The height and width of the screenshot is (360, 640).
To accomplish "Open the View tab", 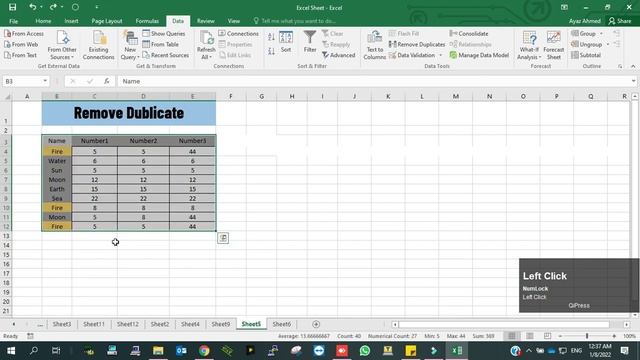I will click(x=233, y=21).
